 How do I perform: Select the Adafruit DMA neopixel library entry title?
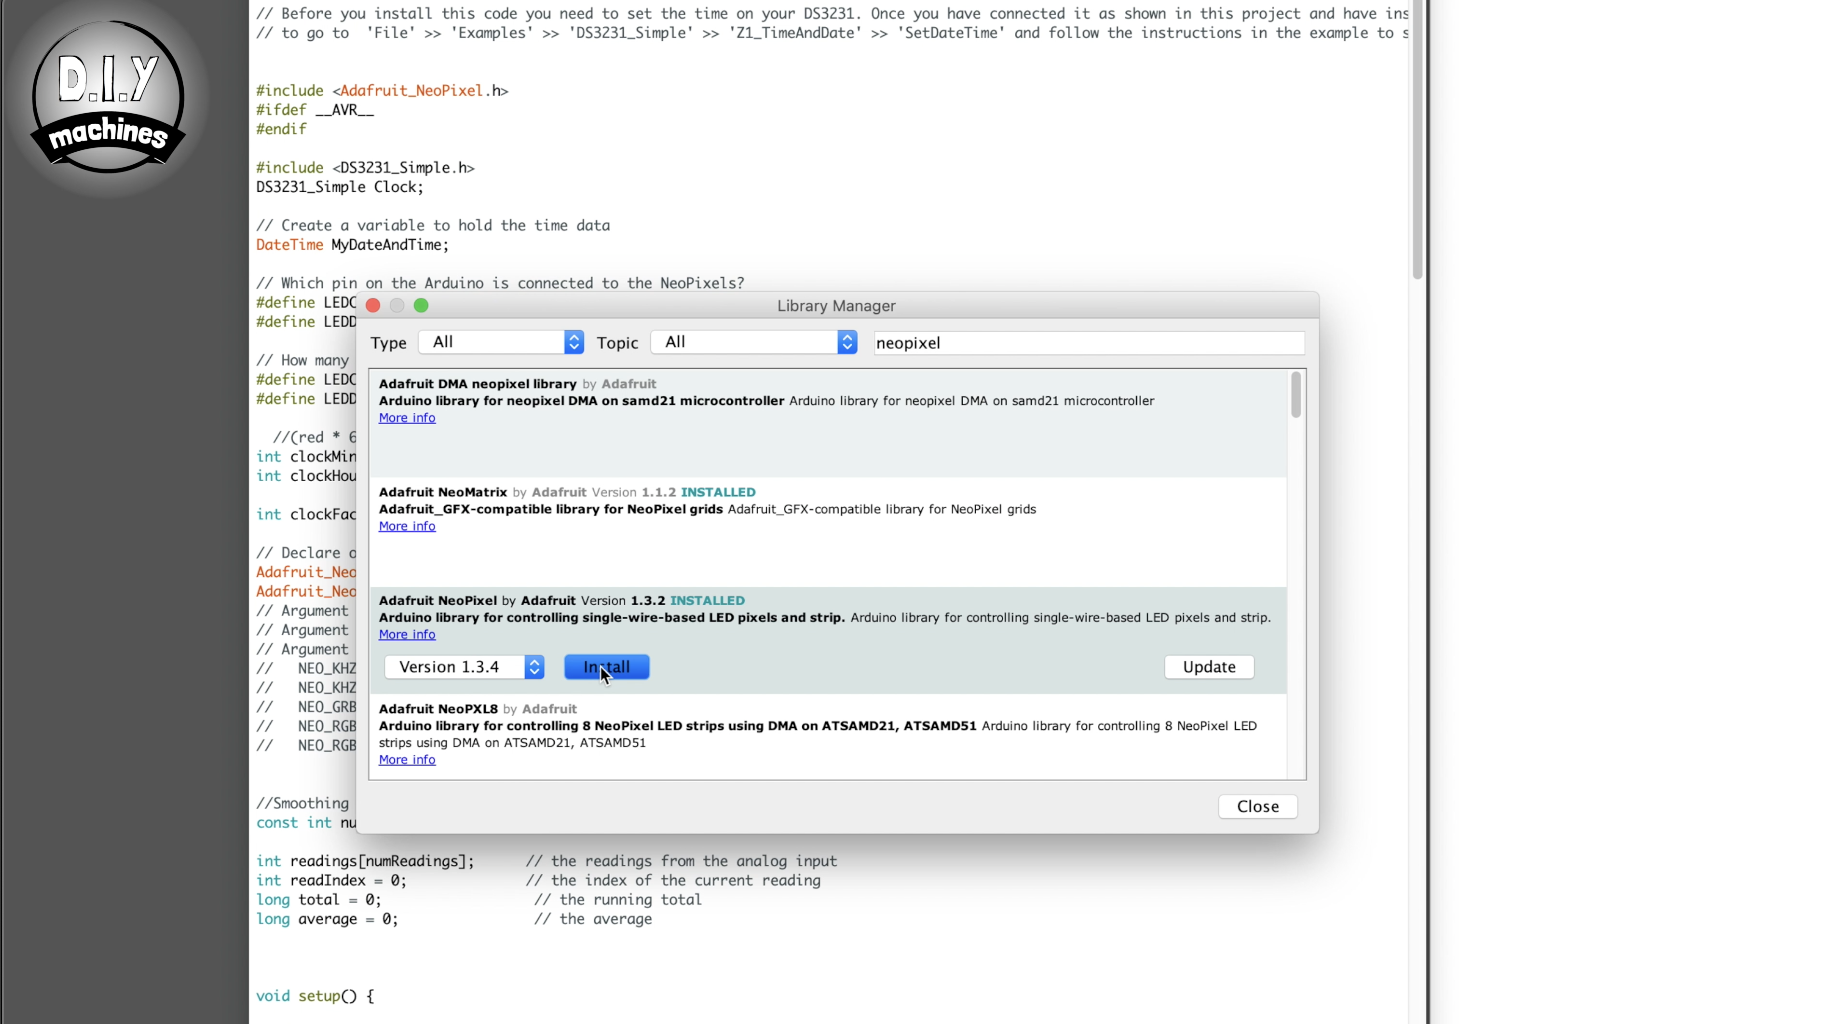click(477, 384)
